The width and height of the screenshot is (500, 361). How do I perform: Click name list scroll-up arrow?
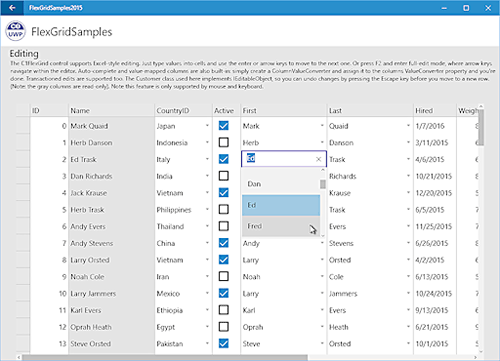[323, 170]
